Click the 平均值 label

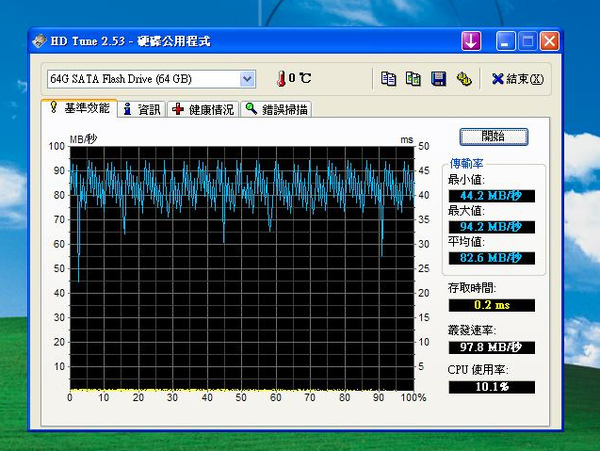coord(466,242)
